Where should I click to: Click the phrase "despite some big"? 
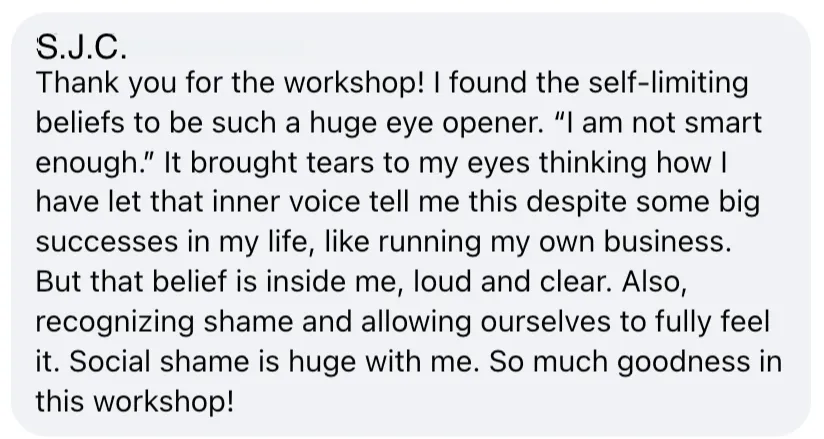(x=655, y=202)
